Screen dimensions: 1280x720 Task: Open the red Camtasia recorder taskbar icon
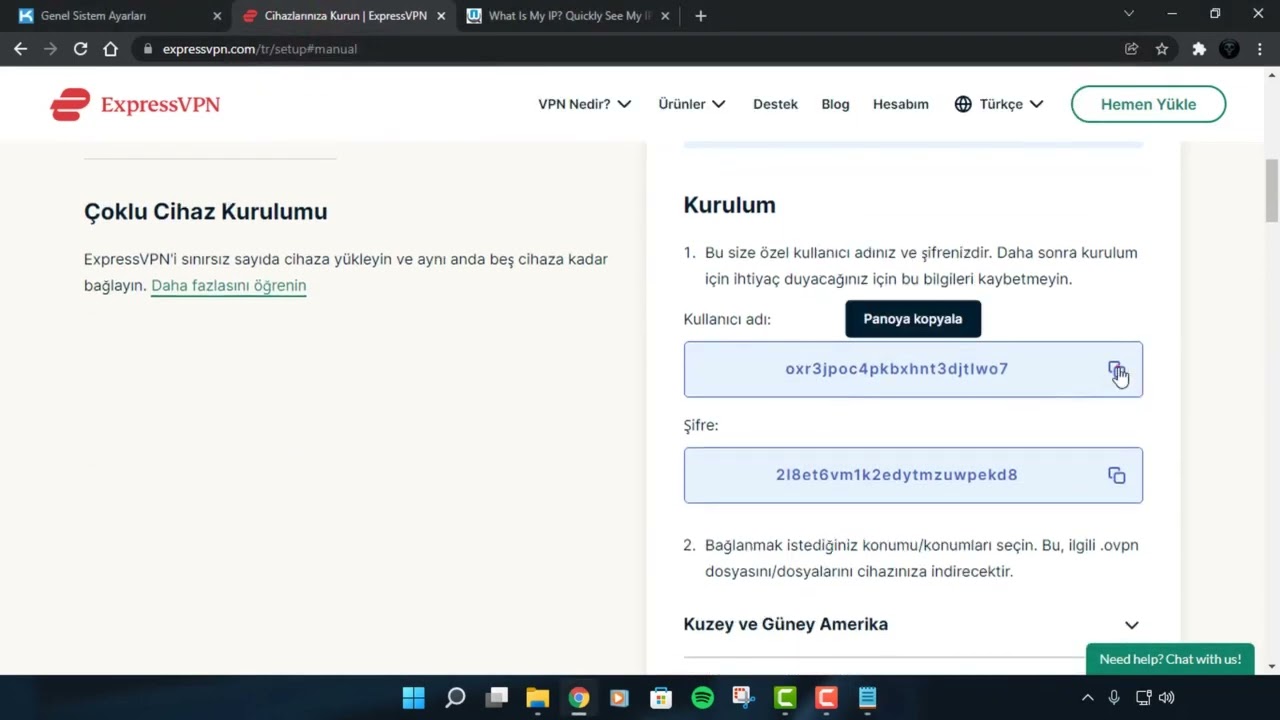pyautogui.click(x=826, y=698)
